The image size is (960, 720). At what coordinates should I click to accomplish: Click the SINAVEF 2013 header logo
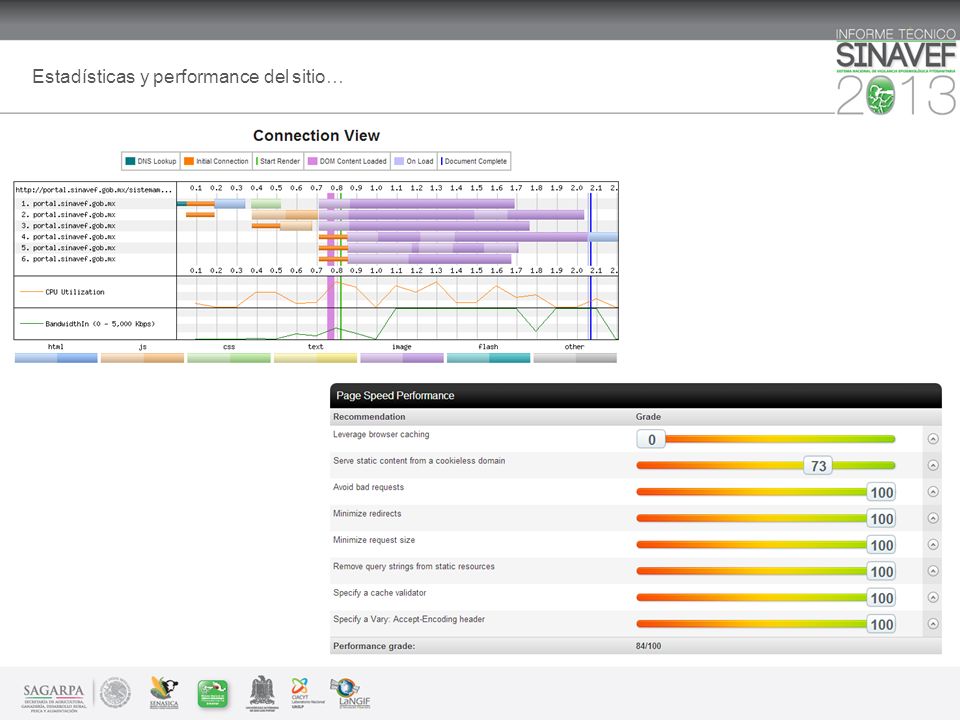click(896, 72)
